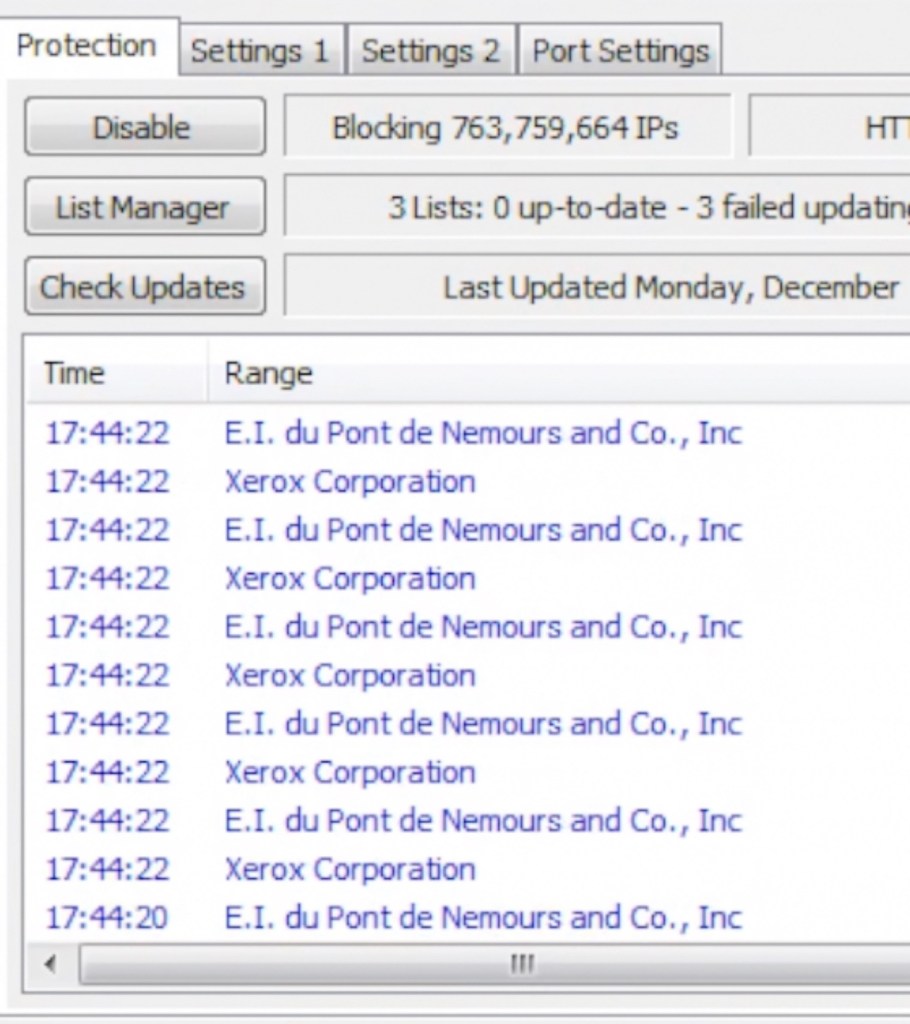The height and width of the screenshot is (1024, 910).
Task: Select the topmost Xerox Corporation log entry
Action: pos(350,482)
